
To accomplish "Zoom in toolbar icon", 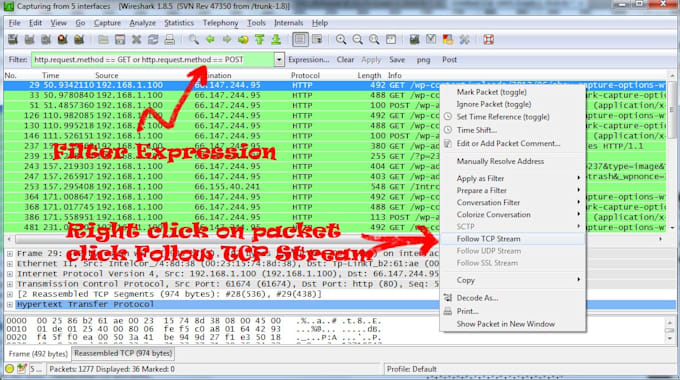I will tap(341, 39).
